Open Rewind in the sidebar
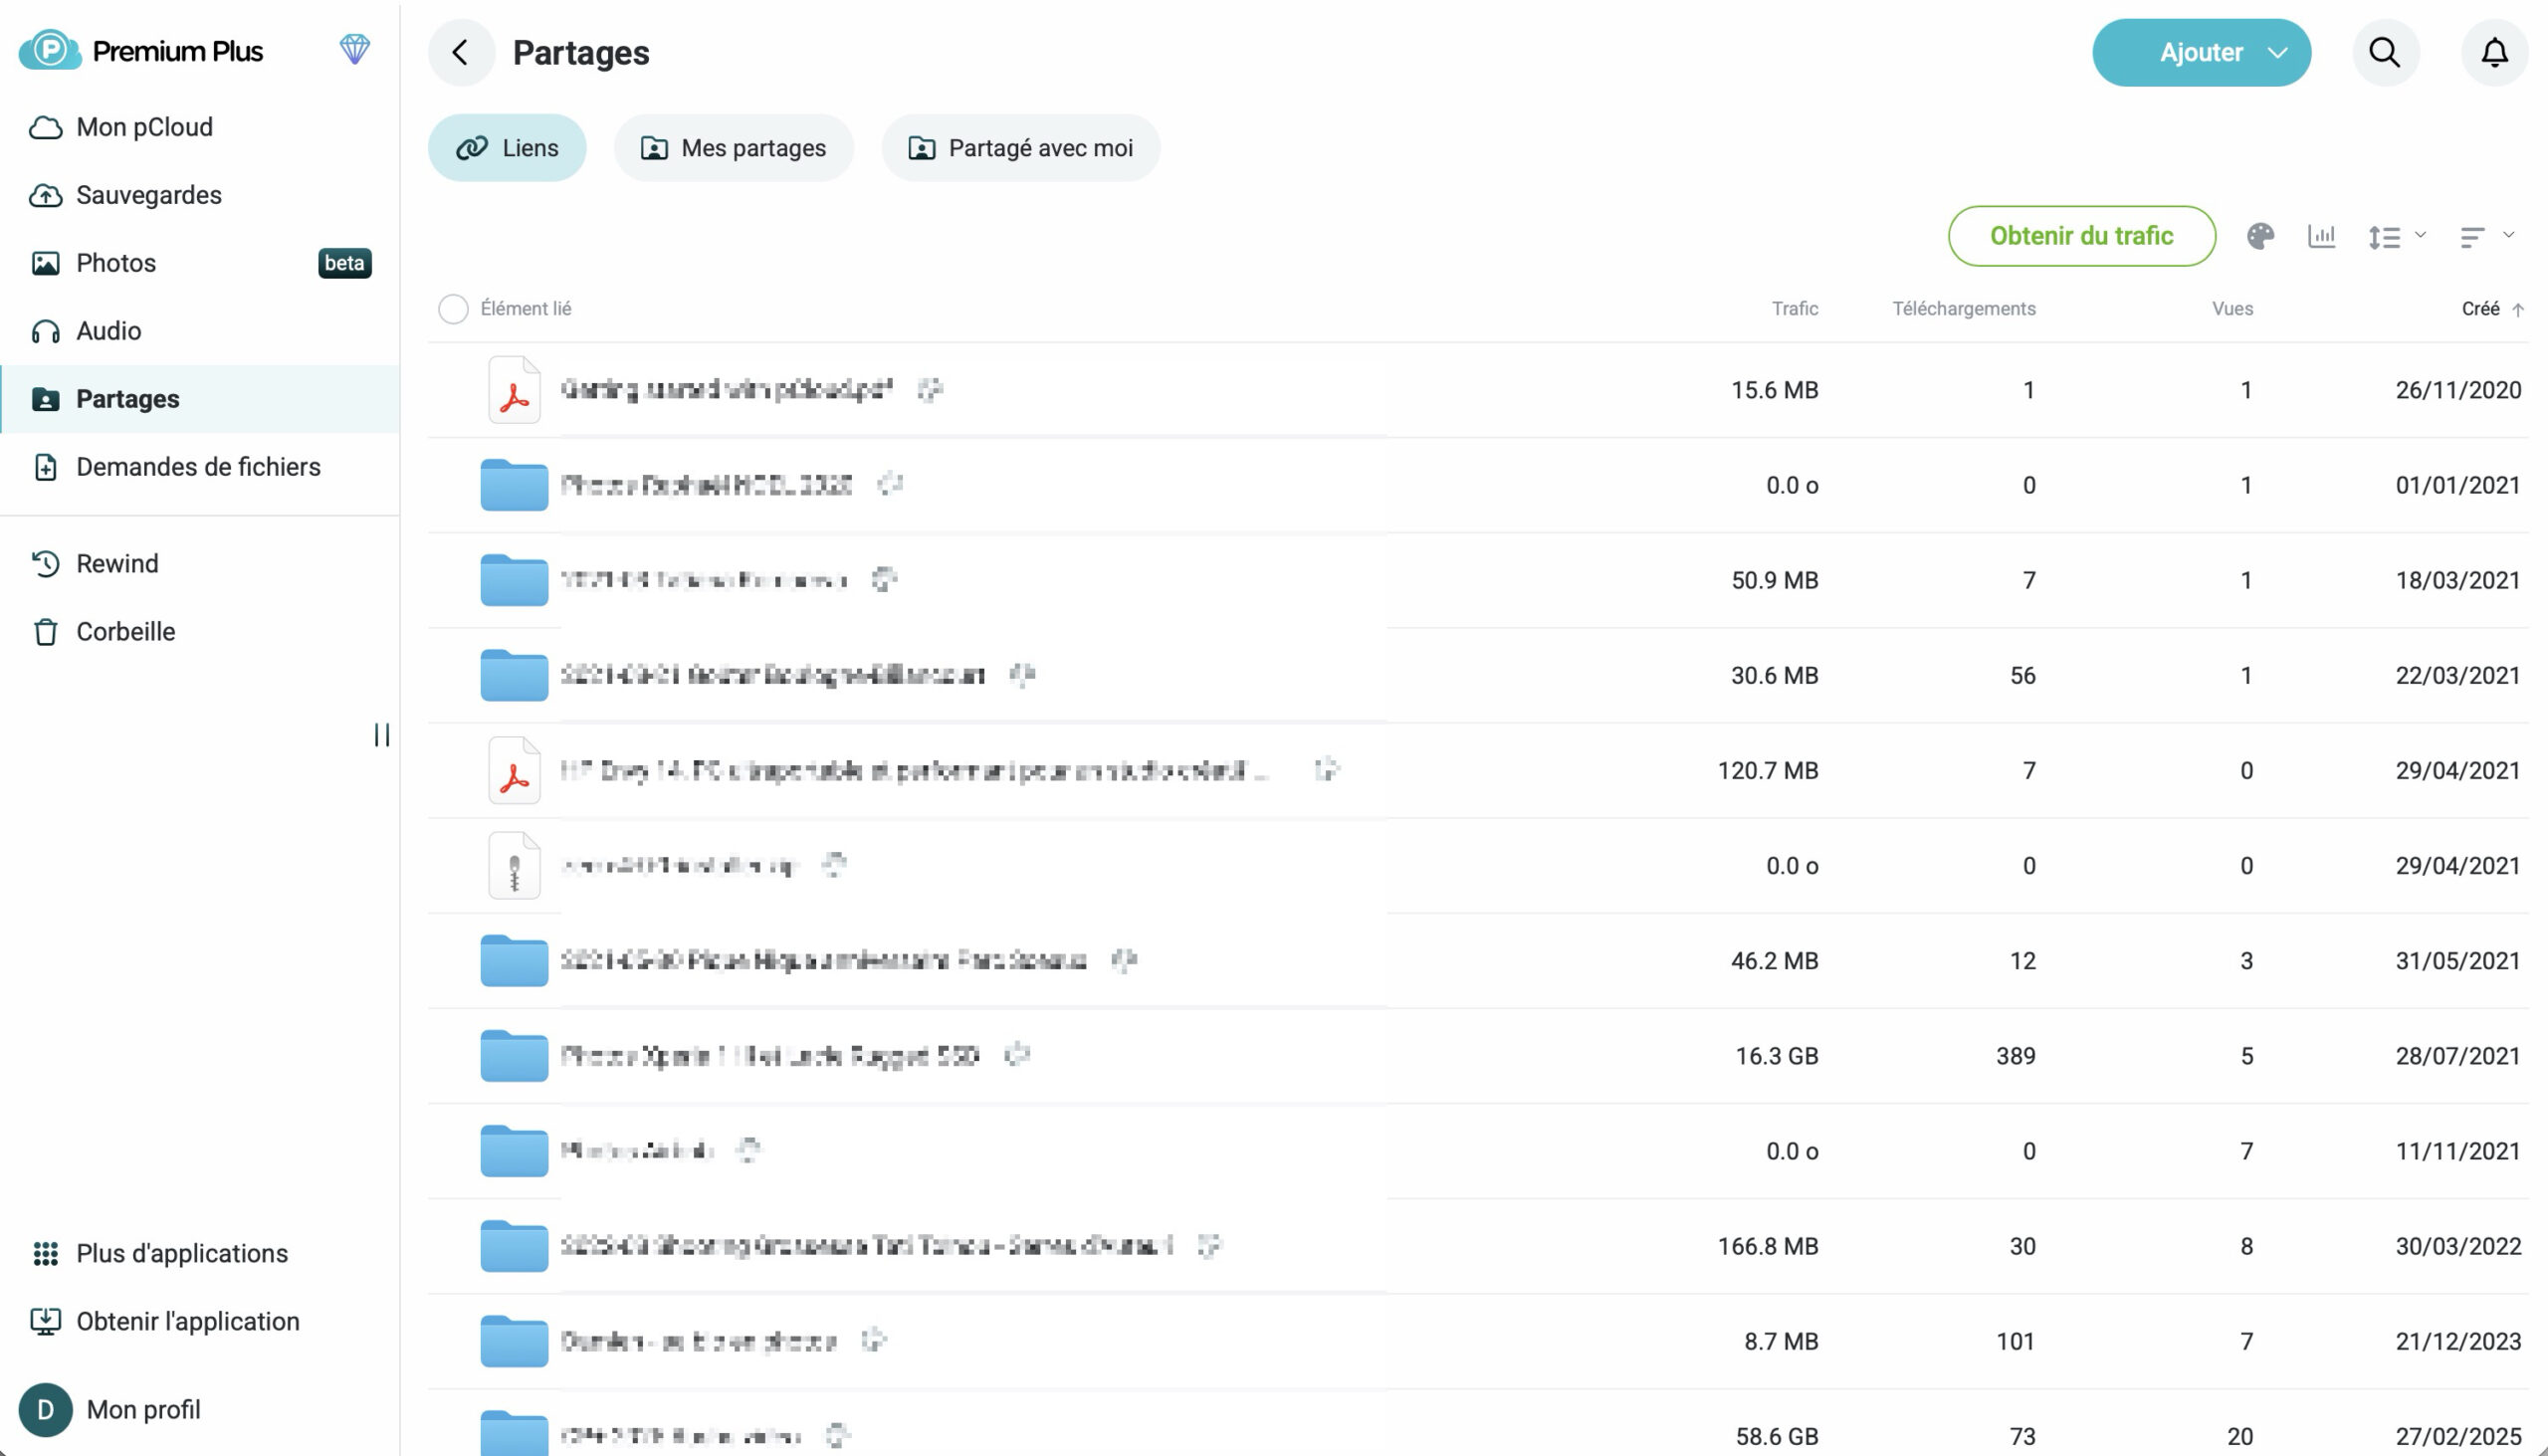The image size is (2548, 1456). coord(117,563)
